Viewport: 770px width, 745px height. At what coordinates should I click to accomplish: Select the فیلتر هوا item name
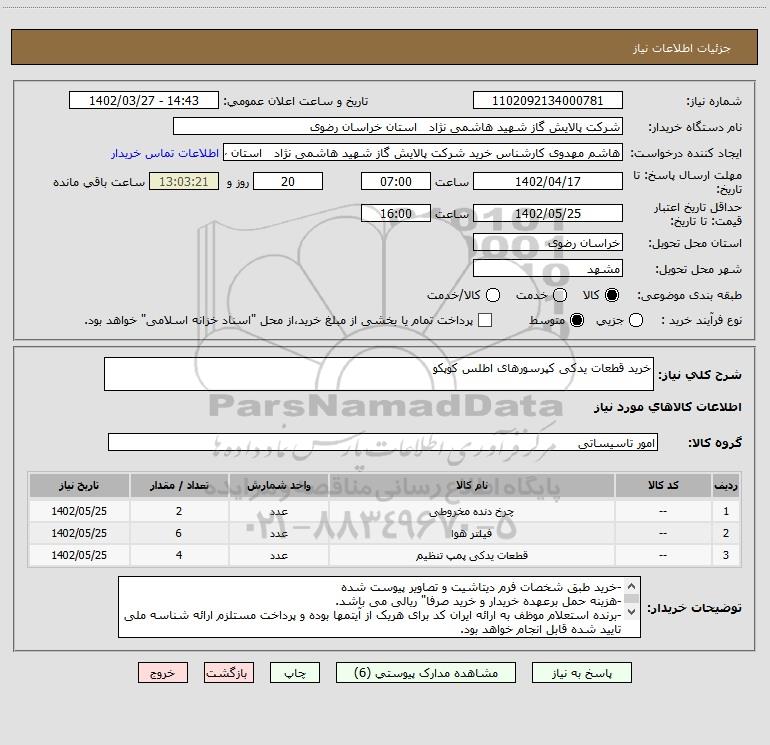pyautogui.click(x=471, y=533)
